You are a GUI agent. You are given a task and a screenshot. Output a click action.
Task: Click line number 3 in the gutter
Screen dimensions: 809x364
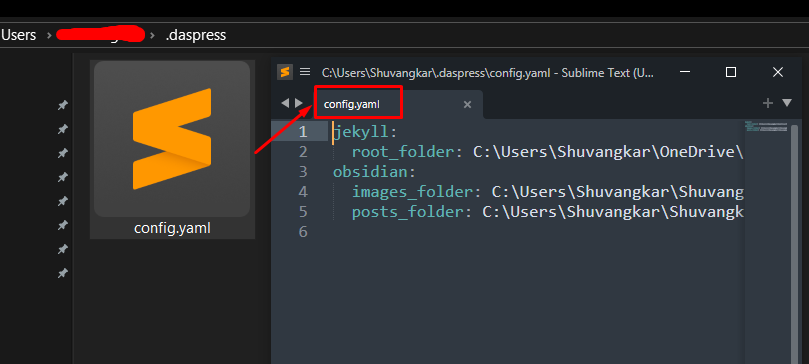click(x=302, y=172)
